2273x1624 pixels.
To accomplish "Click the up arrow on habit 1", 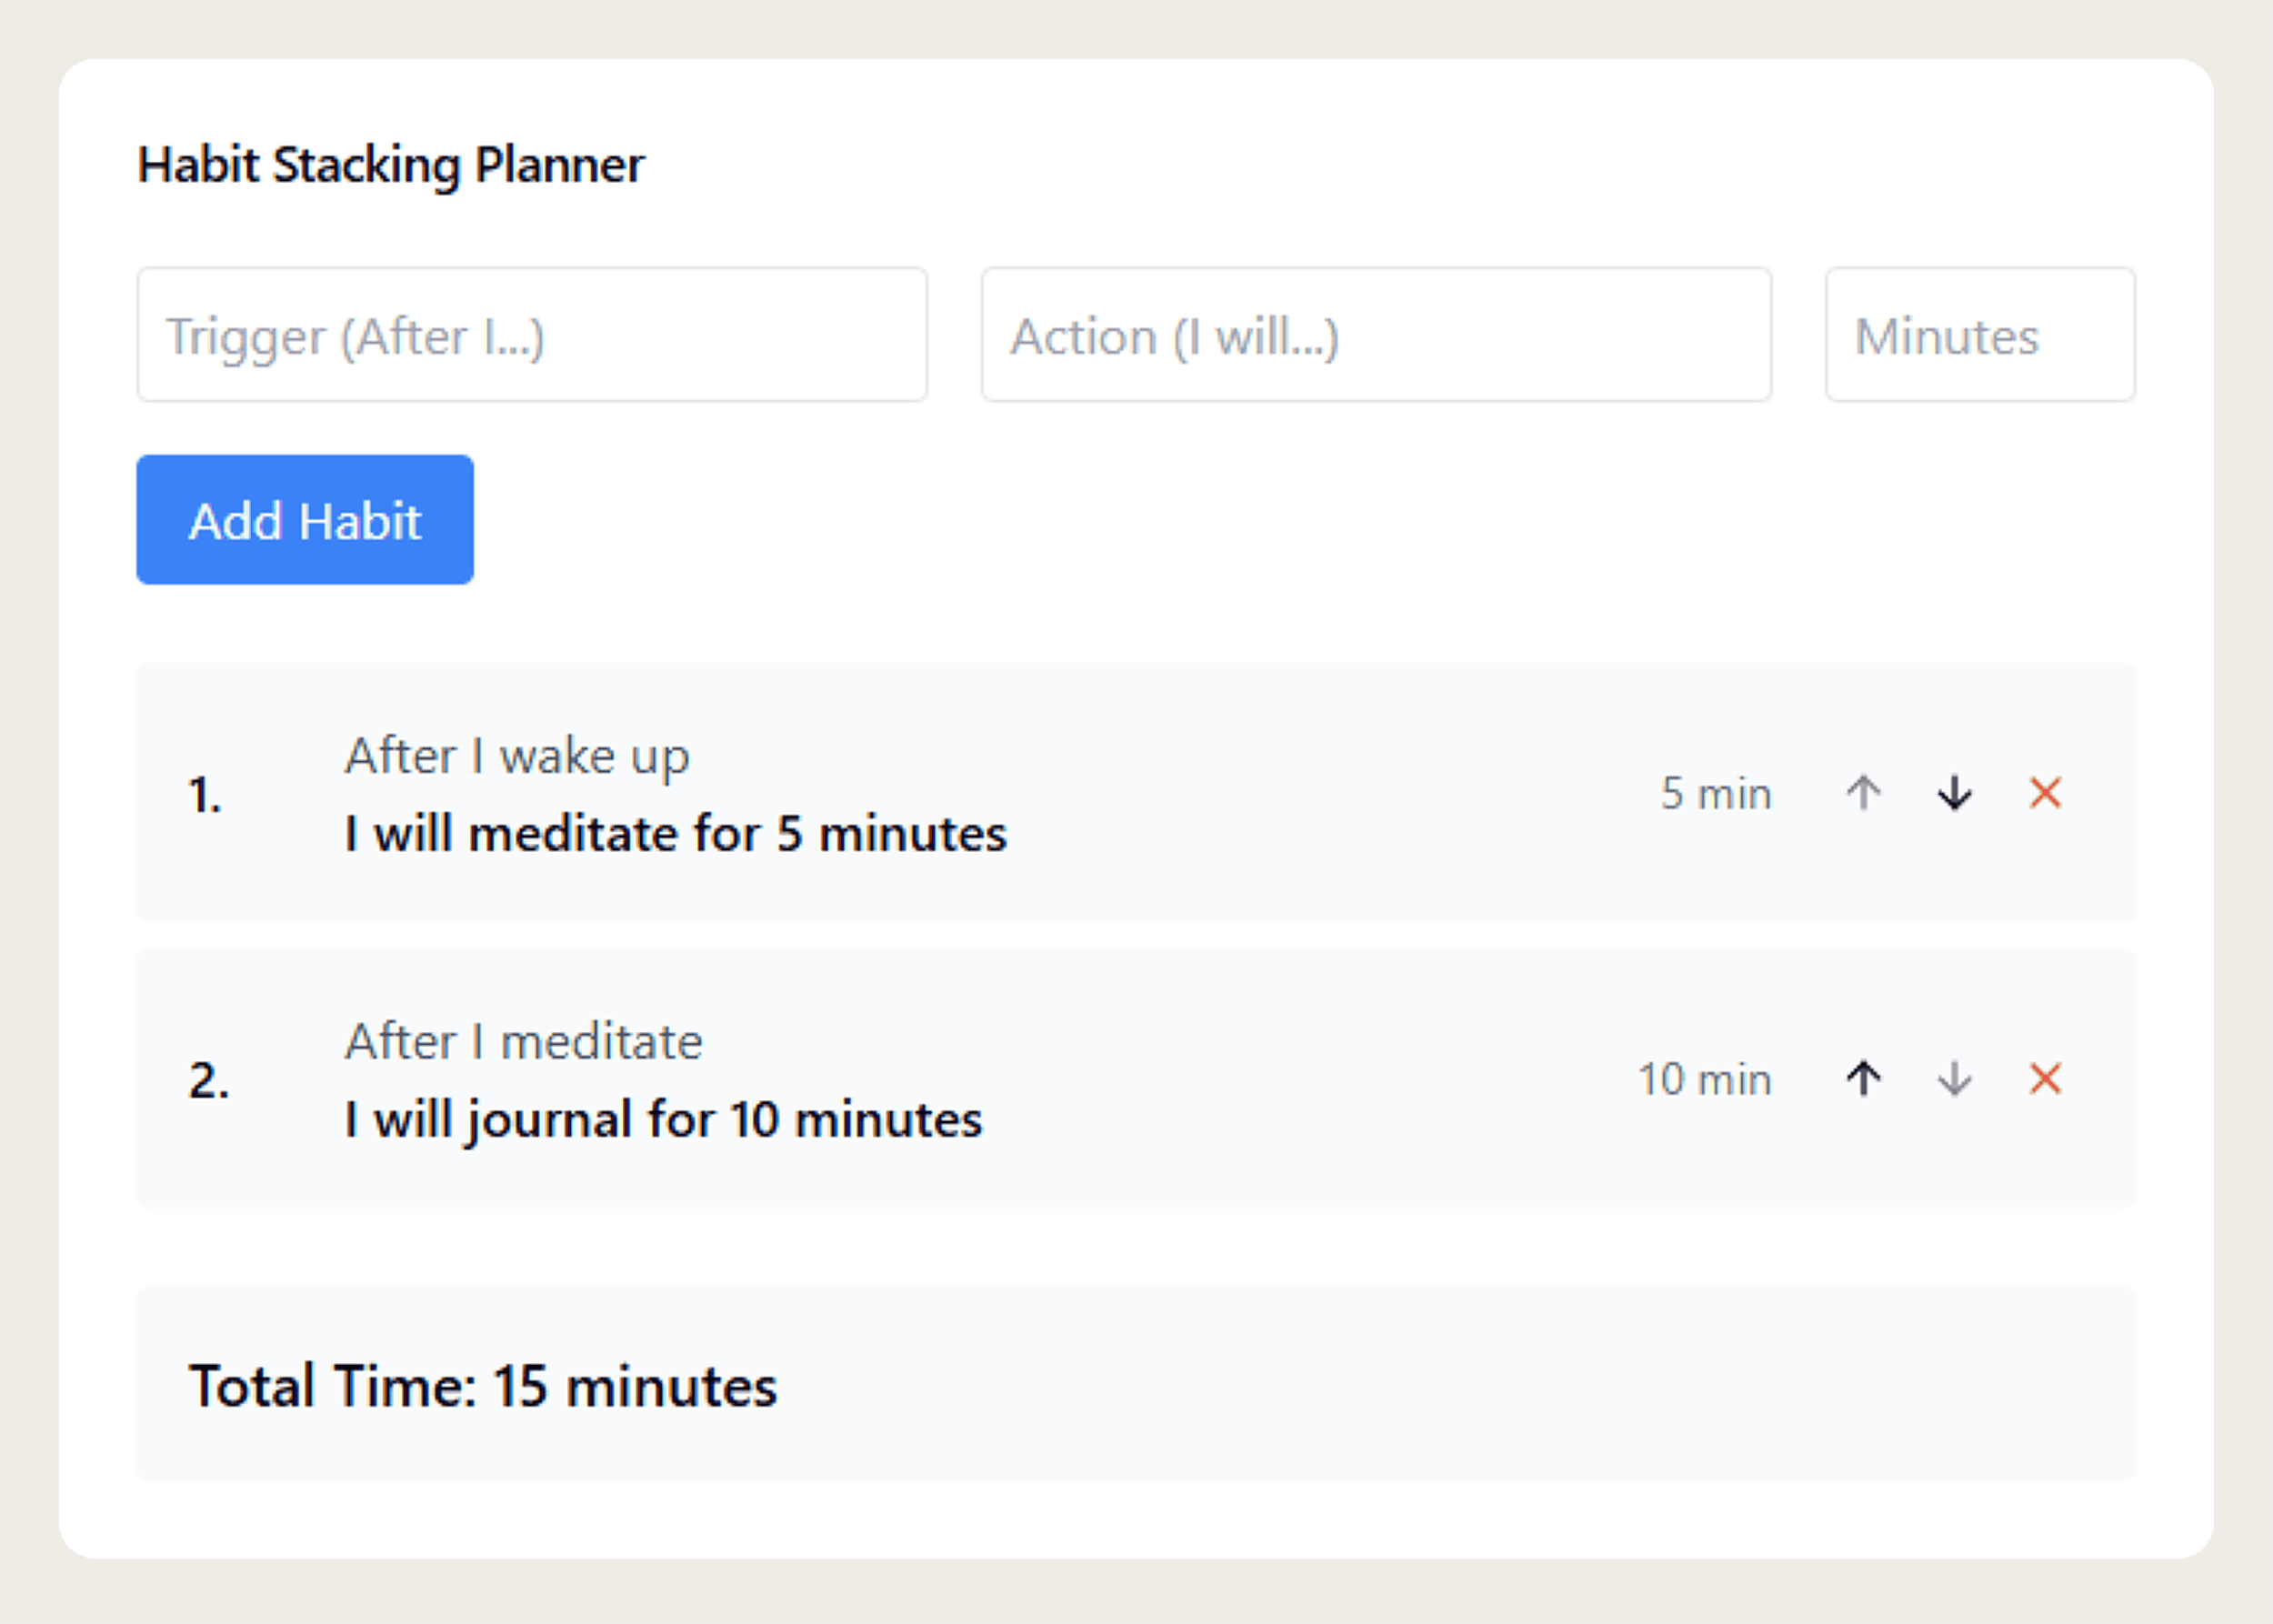I will 1862,793.
